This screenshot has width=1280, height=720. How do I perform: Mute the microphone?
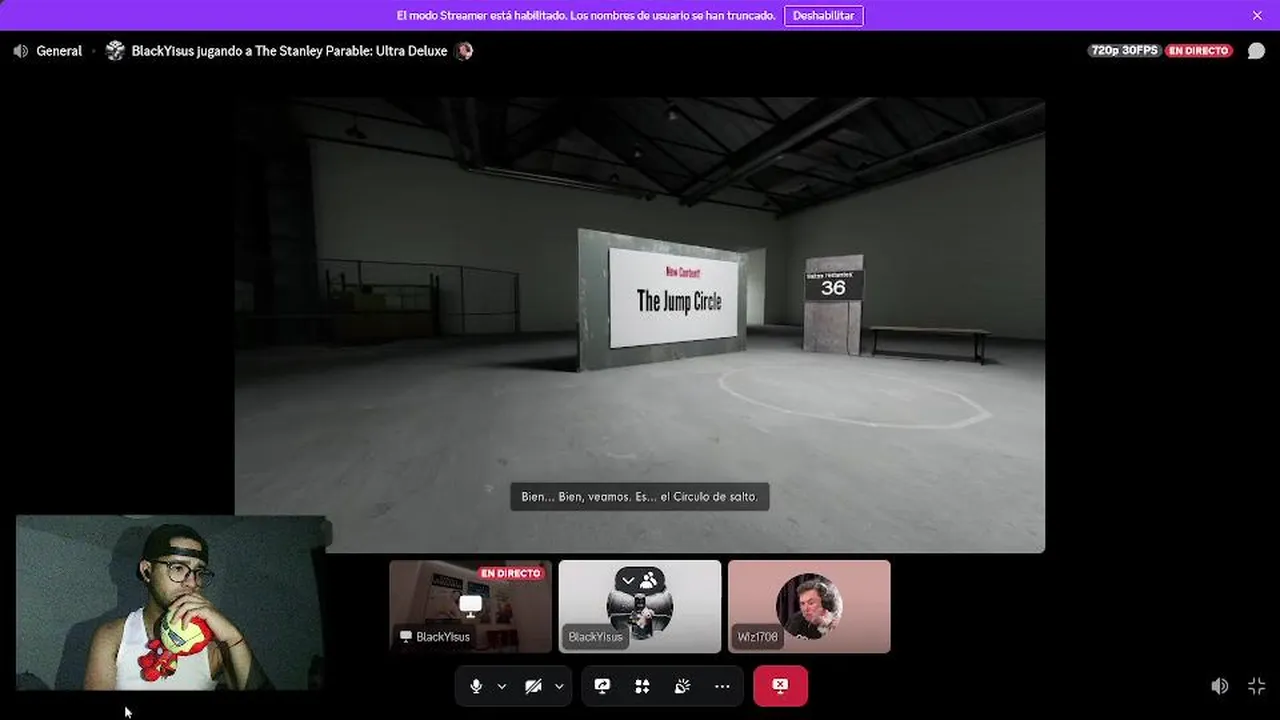[x=476, y=686]
